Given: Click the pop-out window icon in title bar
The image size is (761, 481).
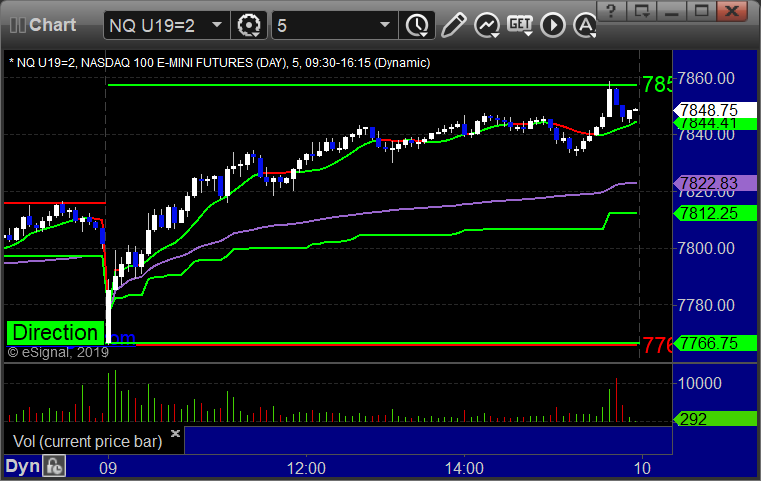Looking at the screenshot, I should (641, 11).
